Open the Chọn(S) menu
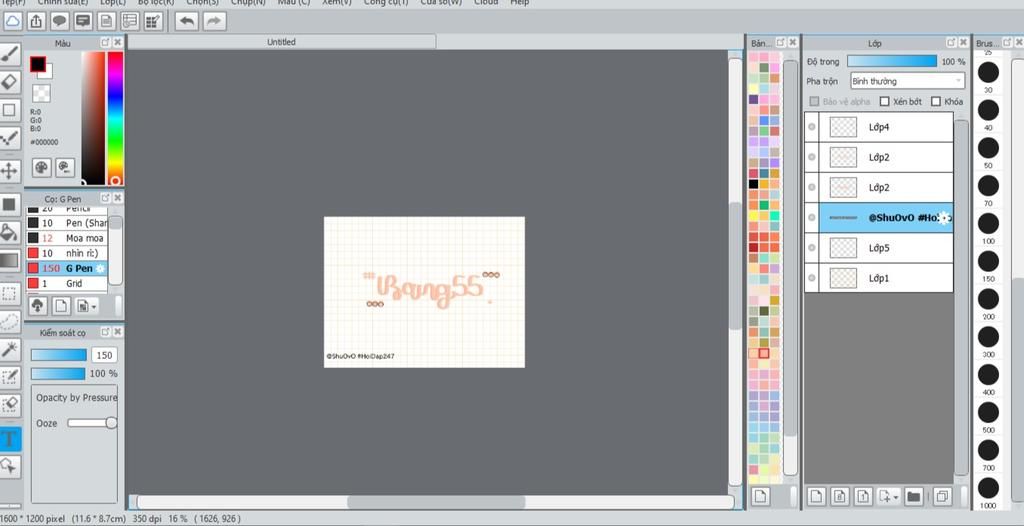 tap(202, 3)
